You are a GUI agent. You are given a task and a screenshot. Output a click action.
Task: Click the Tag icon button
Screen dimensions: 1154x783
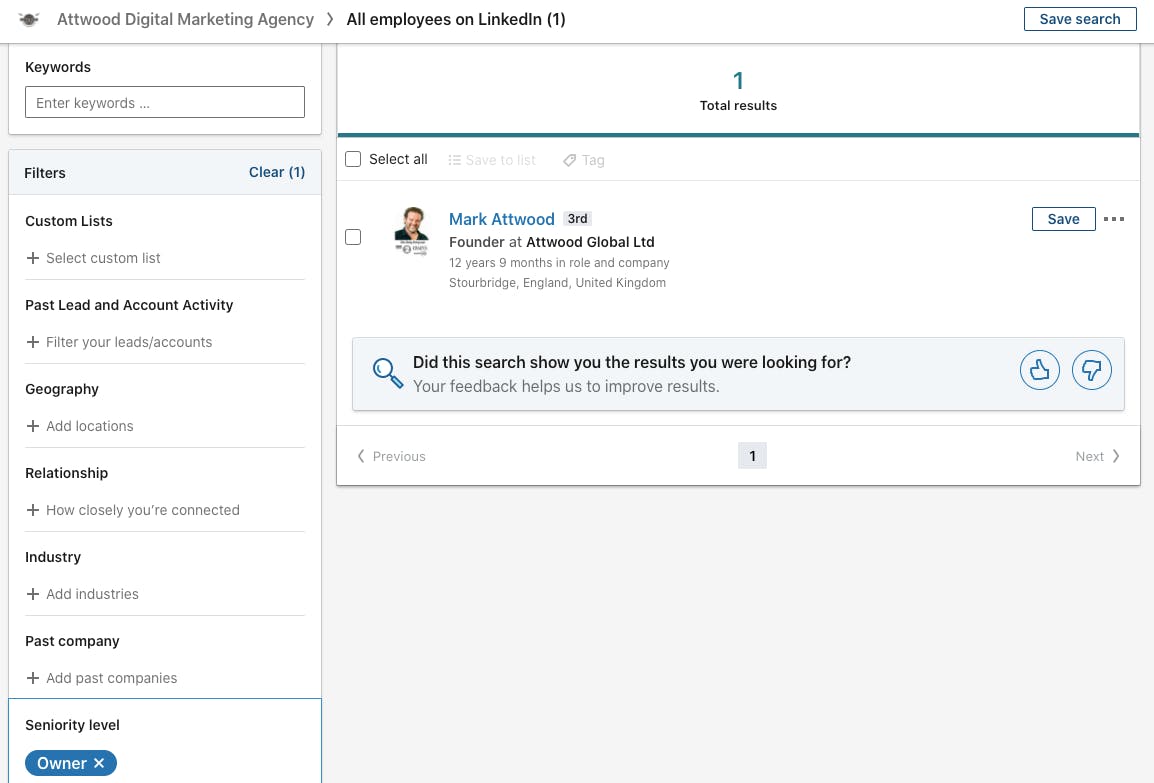[x=569, y=160]
